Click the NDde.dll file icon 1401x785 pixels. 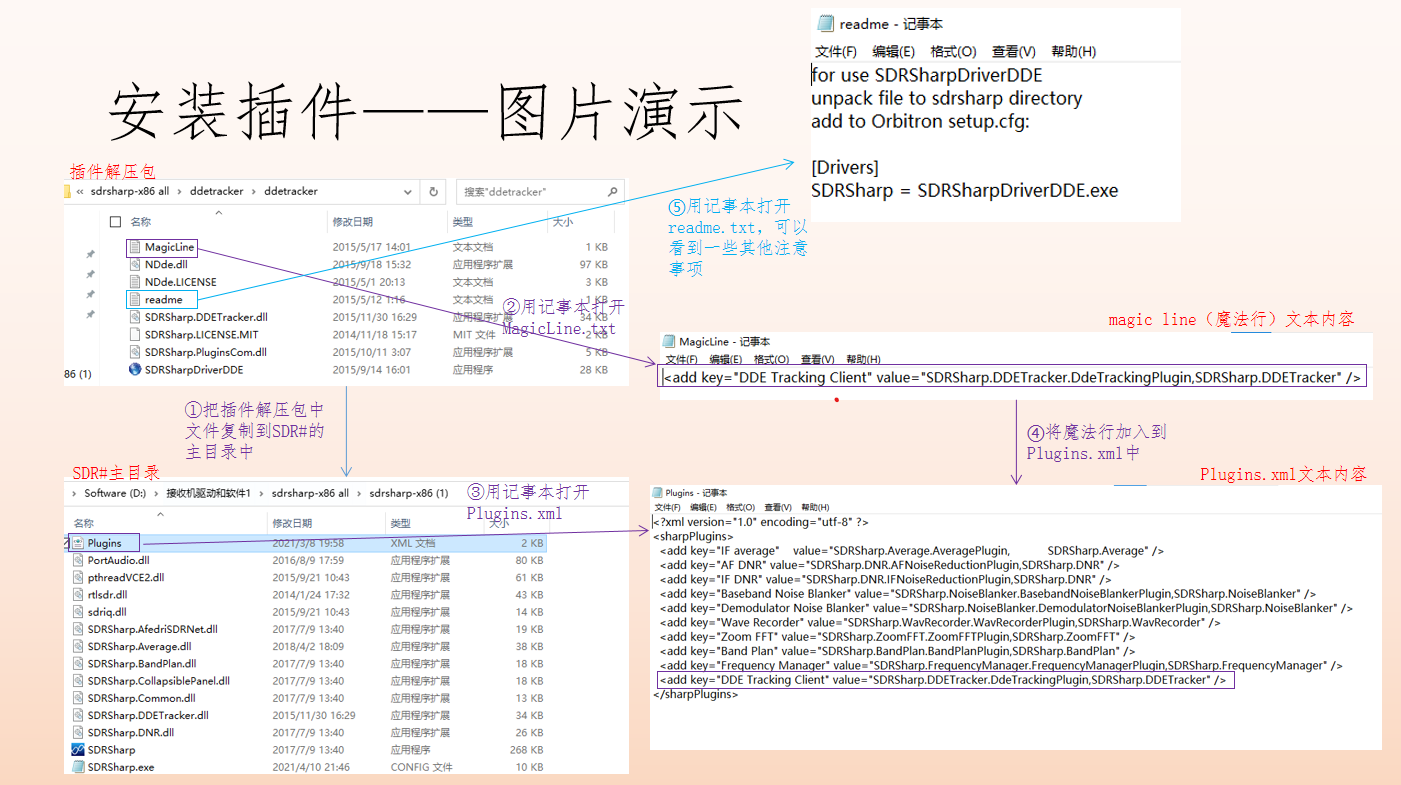coord(135,265)
